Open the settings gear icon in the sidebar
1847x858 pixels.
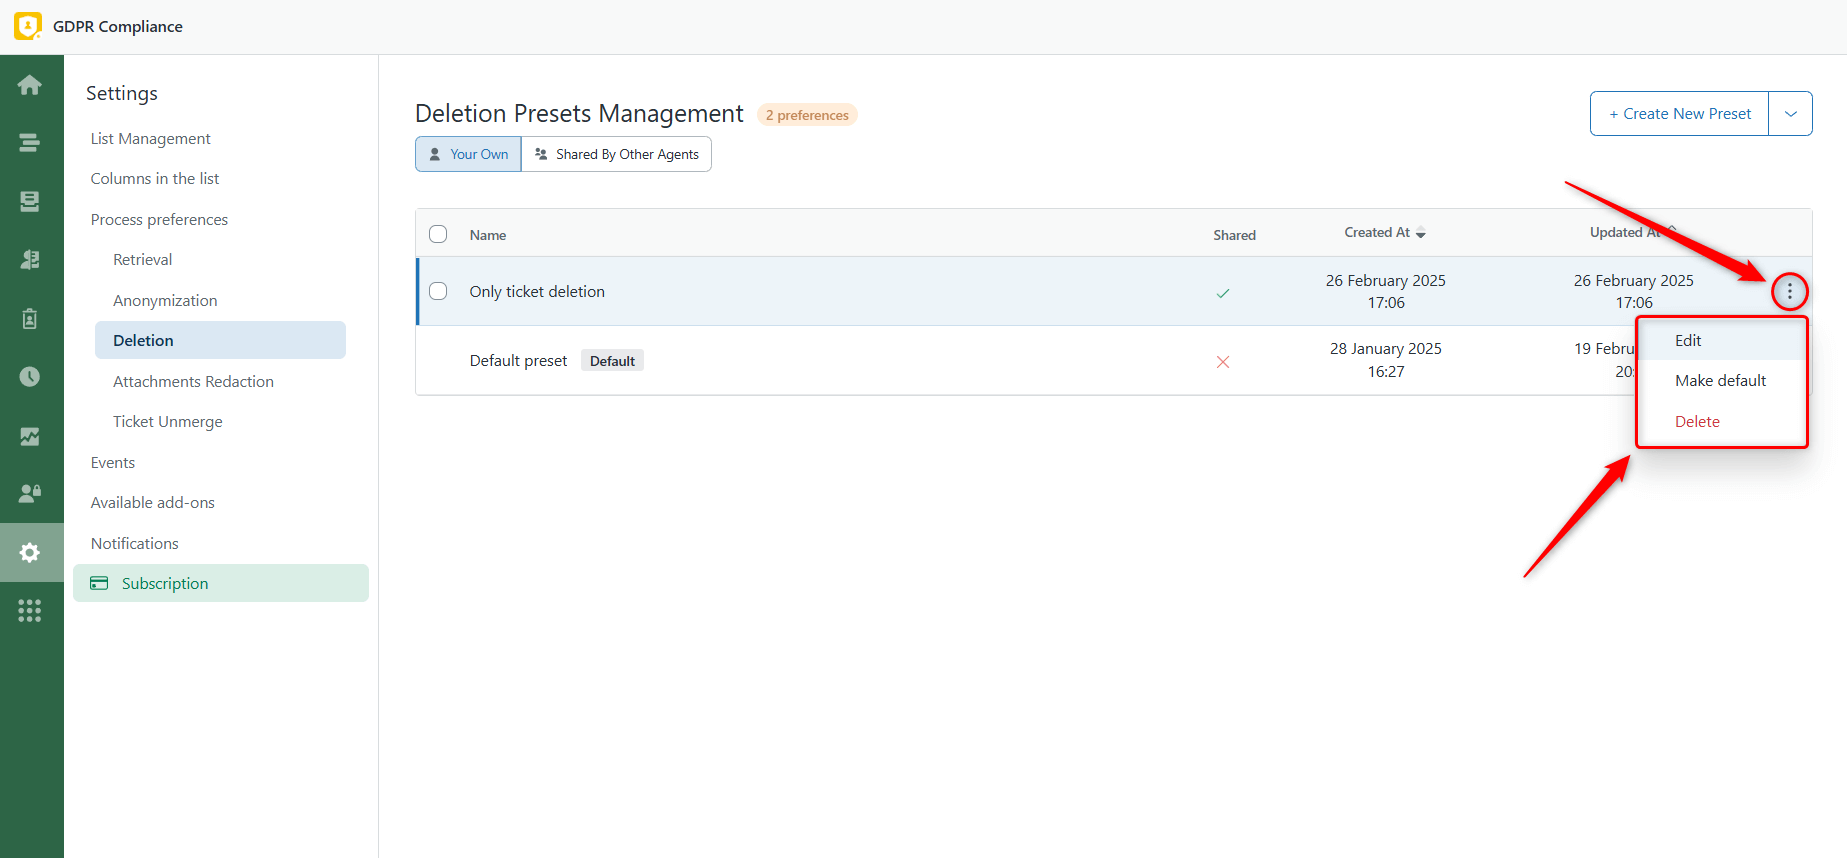click(x=30, y=552)
